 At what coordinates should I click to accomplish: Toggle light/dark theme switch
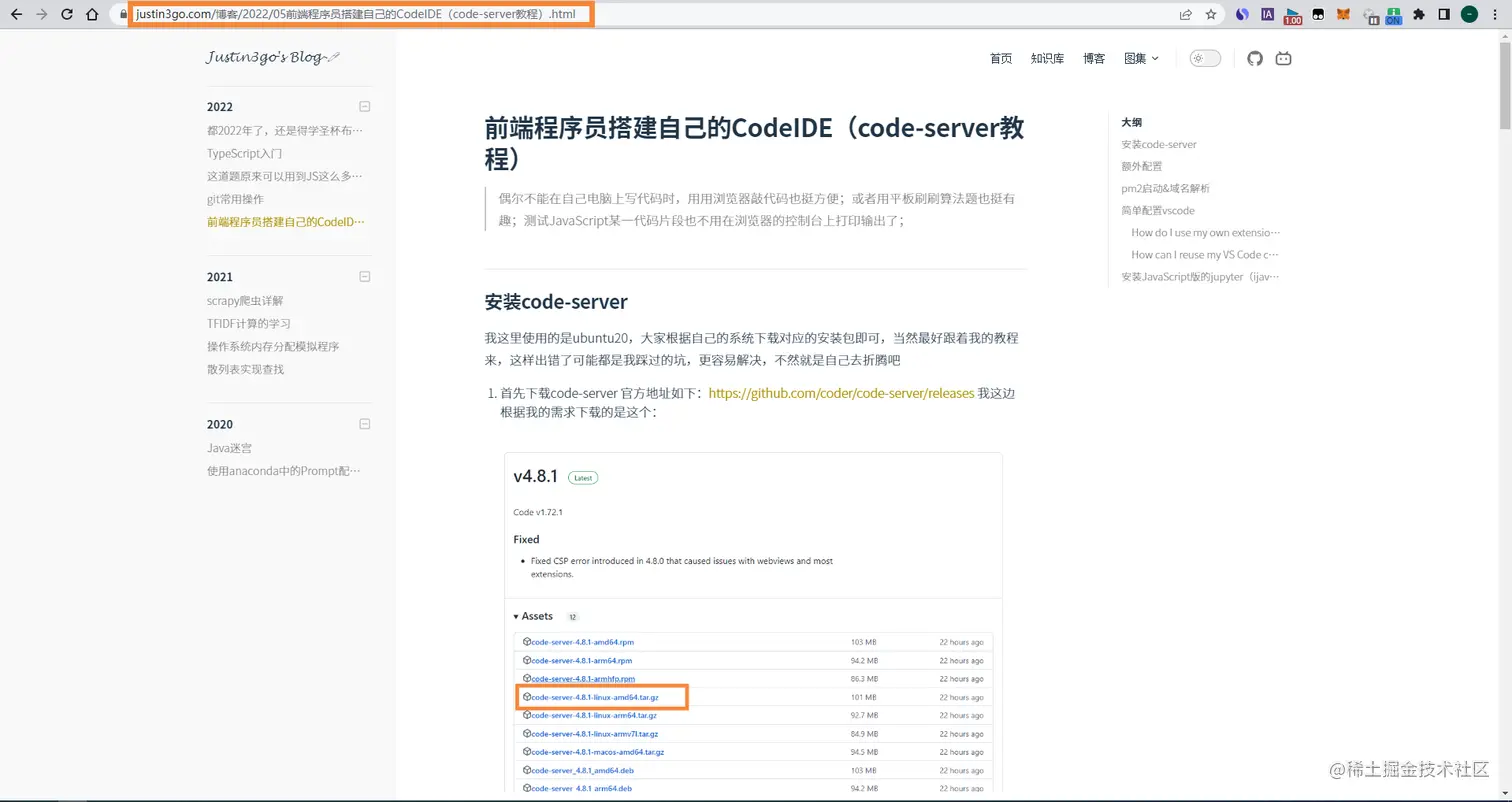[1205, 58]
